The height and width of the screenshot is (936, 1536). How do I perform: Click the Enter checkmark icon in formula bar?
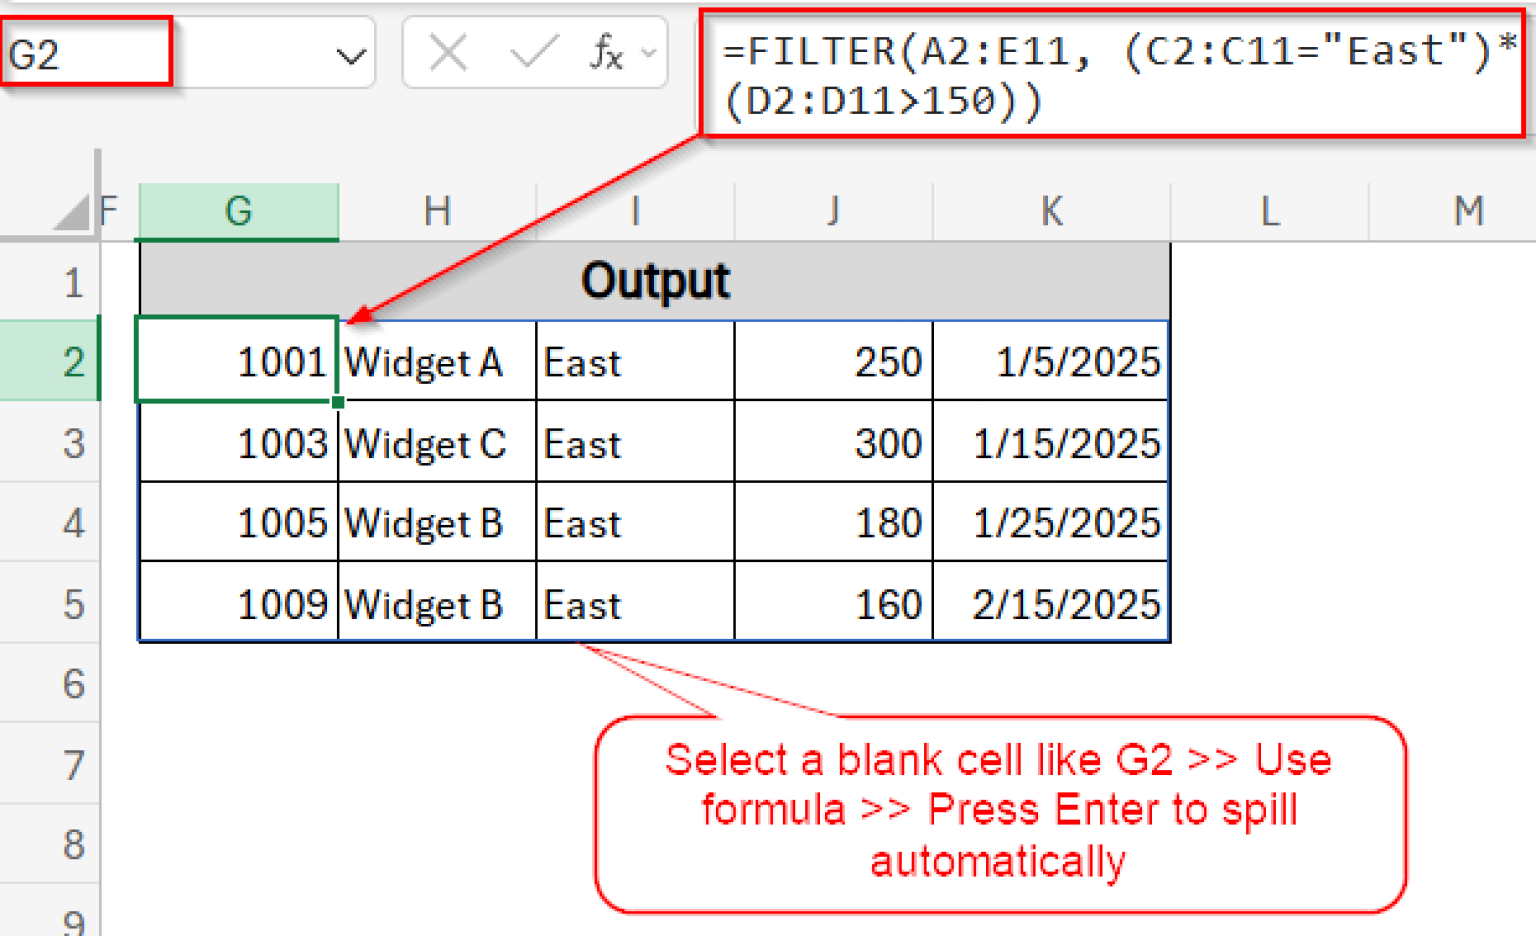[535, 52]
